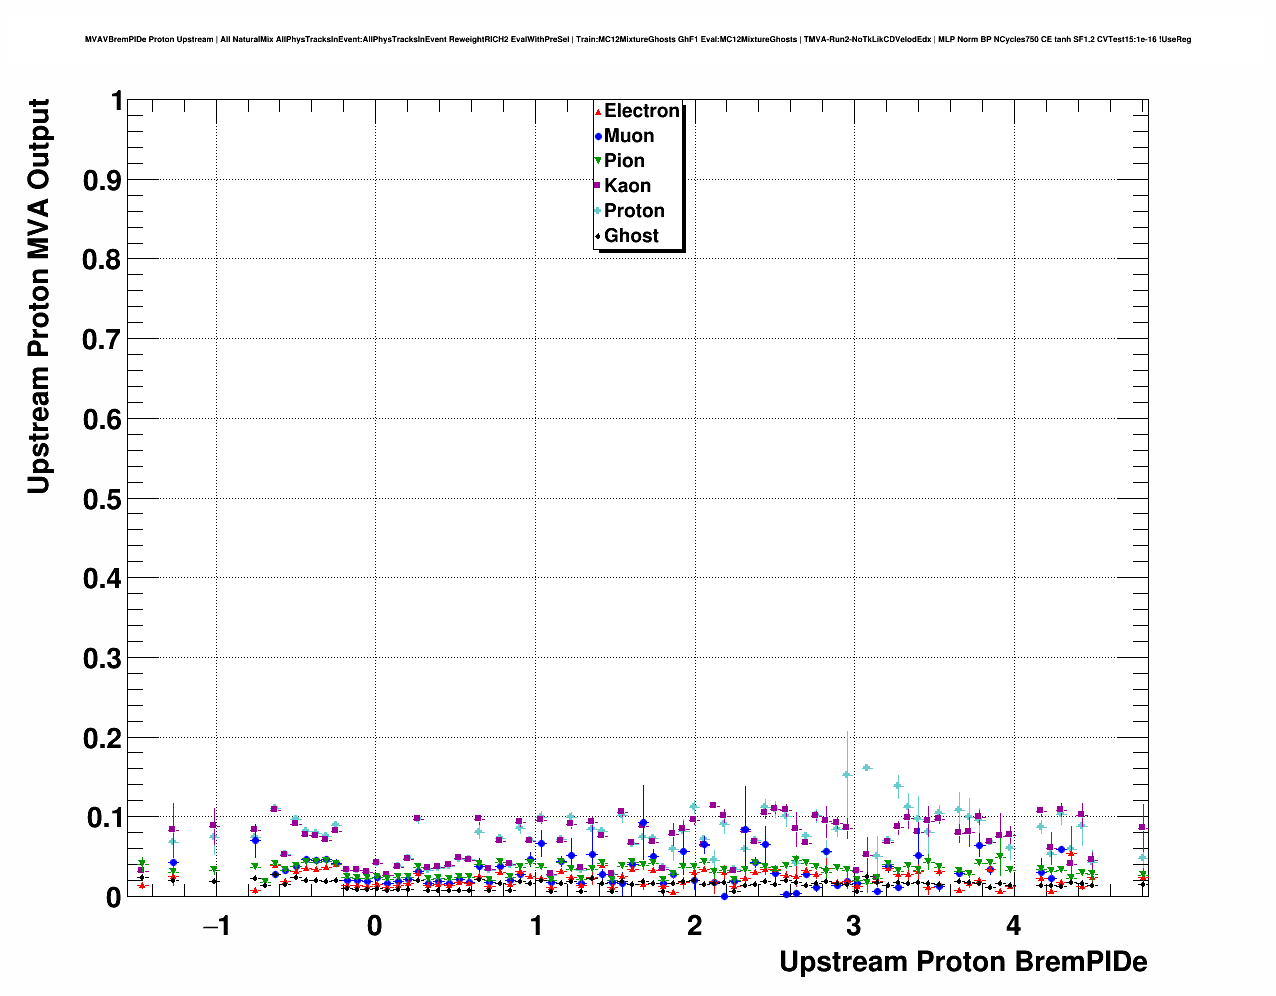Select the 'Upstream Proton MVA Output' y-axis title
Image resolution: width=1276 pixels, height=996 pixels.
(x=38, y=296)
